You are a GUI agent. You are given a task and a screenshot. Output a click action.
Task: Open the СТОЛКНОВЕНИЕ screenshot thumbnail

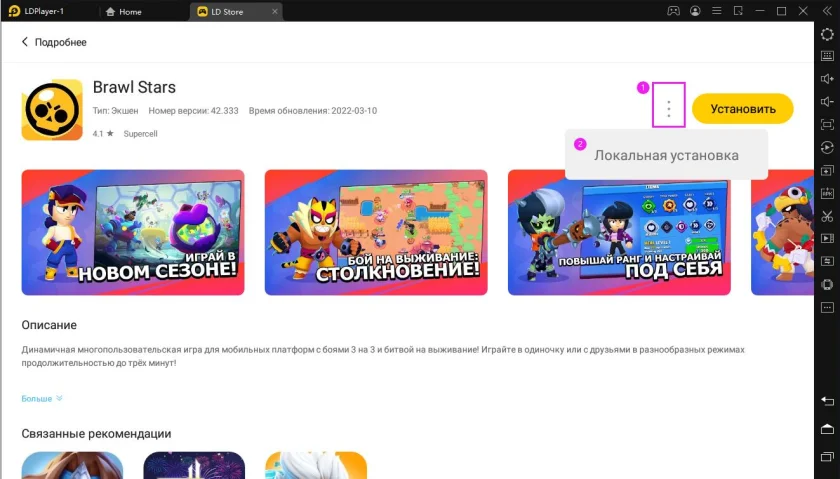pyautogui.click(x=376, y=233)
